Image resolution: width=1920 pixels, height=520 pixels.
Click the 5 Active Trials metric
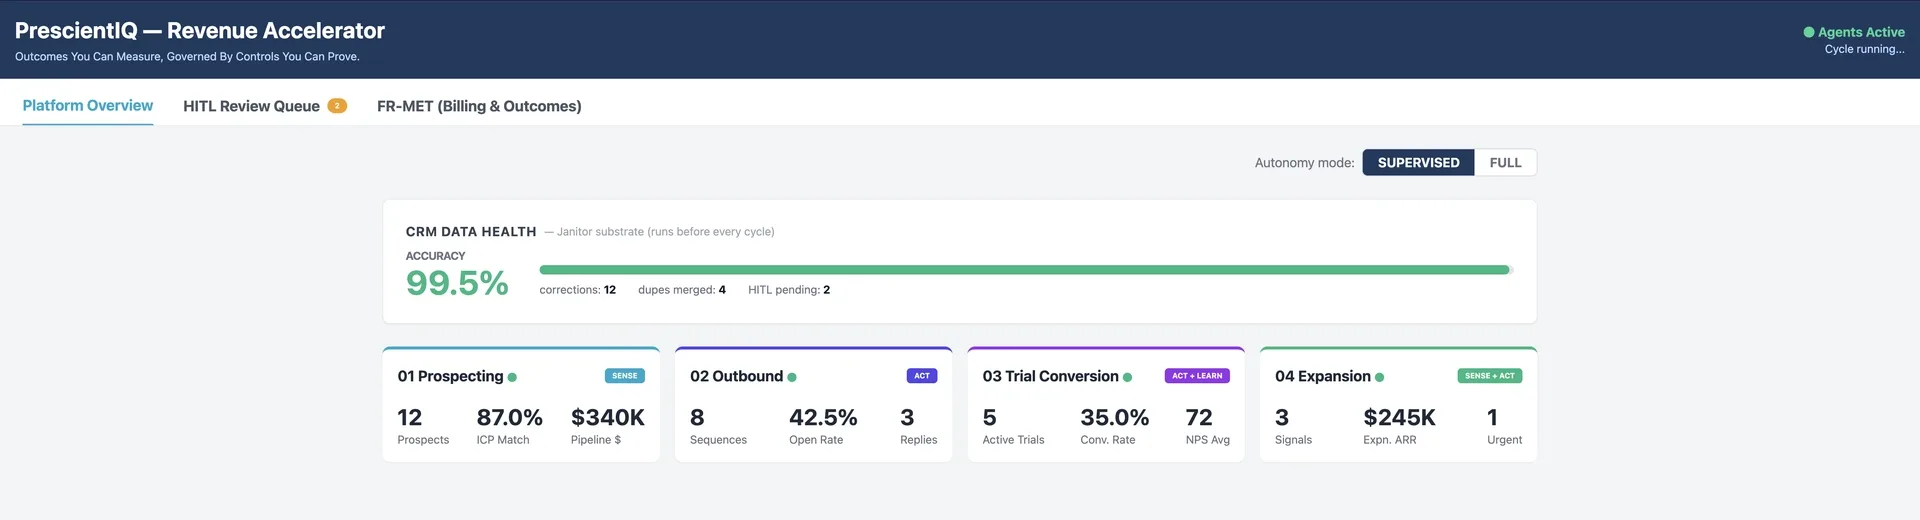[x=1013, y=425]
